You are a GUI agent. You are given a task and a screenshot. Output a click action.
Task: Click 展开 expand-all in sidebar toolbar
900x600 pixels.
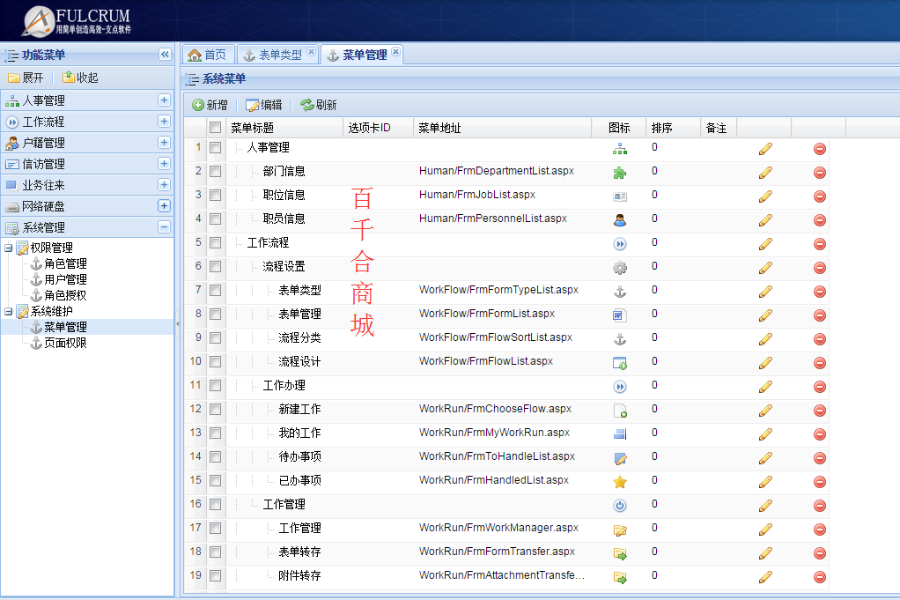pyautogui.click(x=26, y=78)
